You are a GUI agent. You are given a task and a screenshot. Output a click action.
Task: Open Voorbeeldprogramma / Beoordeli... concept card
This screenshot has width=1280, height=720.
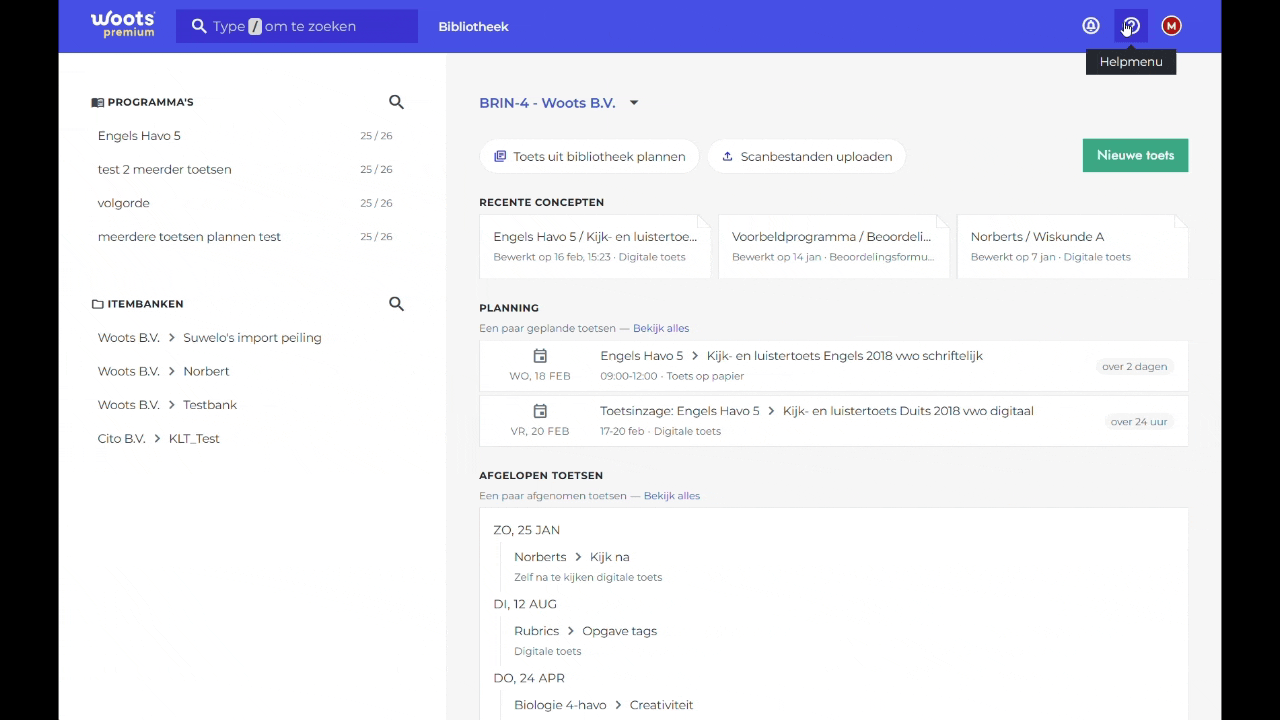tap(833, 246)
